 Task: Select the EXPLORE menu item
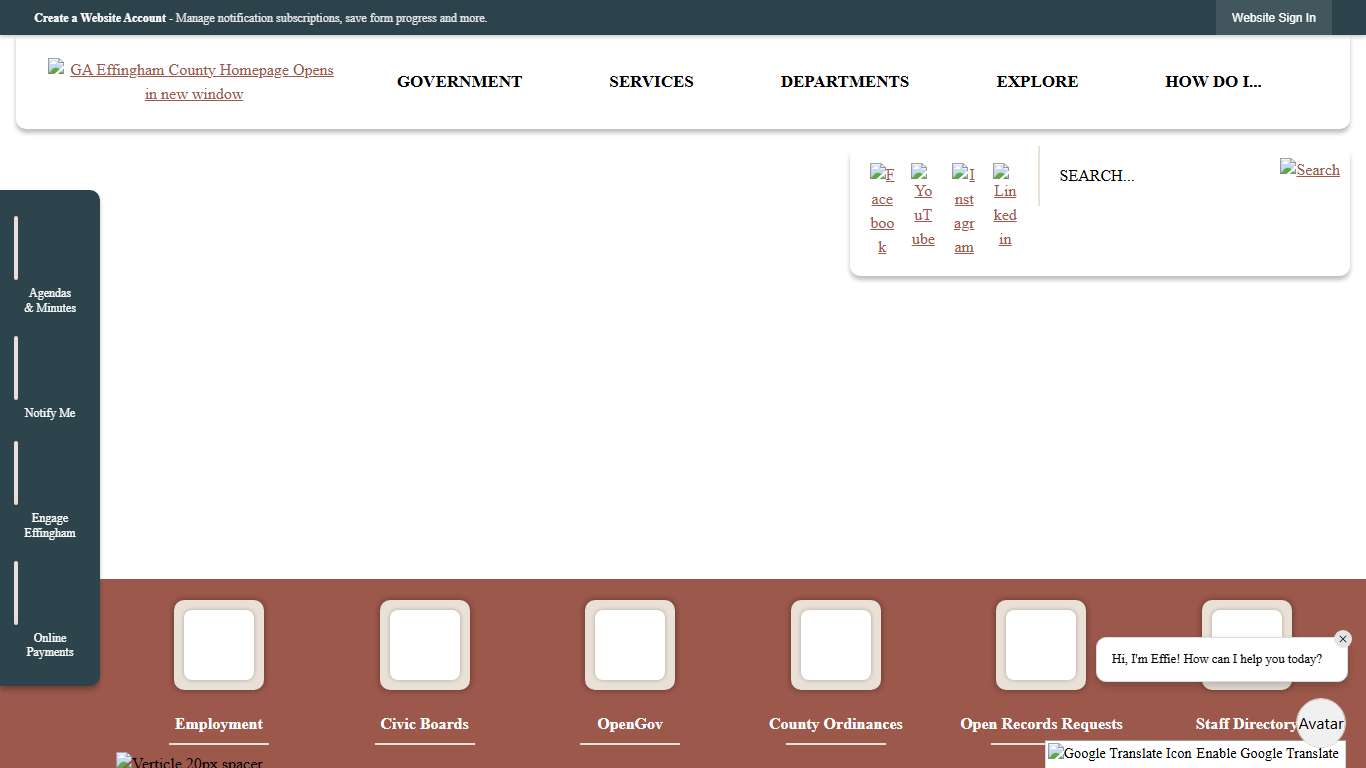1037,82
